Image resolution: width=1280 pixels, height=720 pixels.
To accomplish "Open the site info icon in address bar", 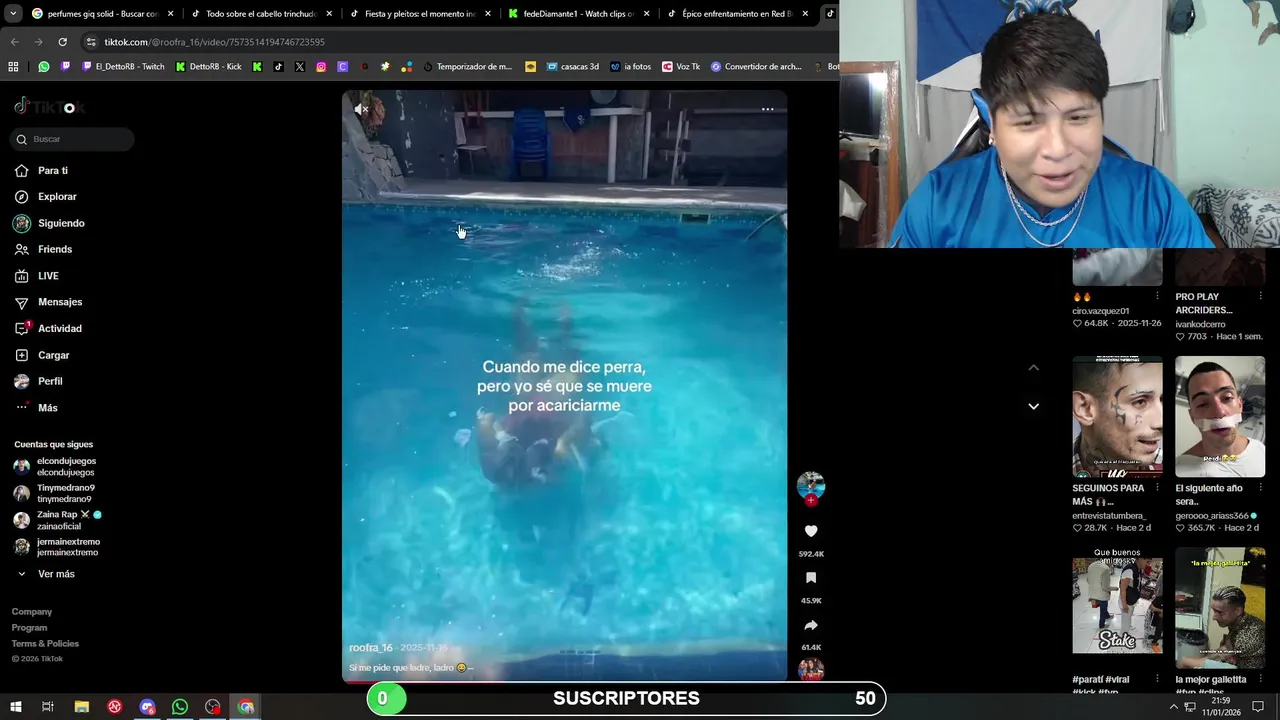I will (91, 42).
